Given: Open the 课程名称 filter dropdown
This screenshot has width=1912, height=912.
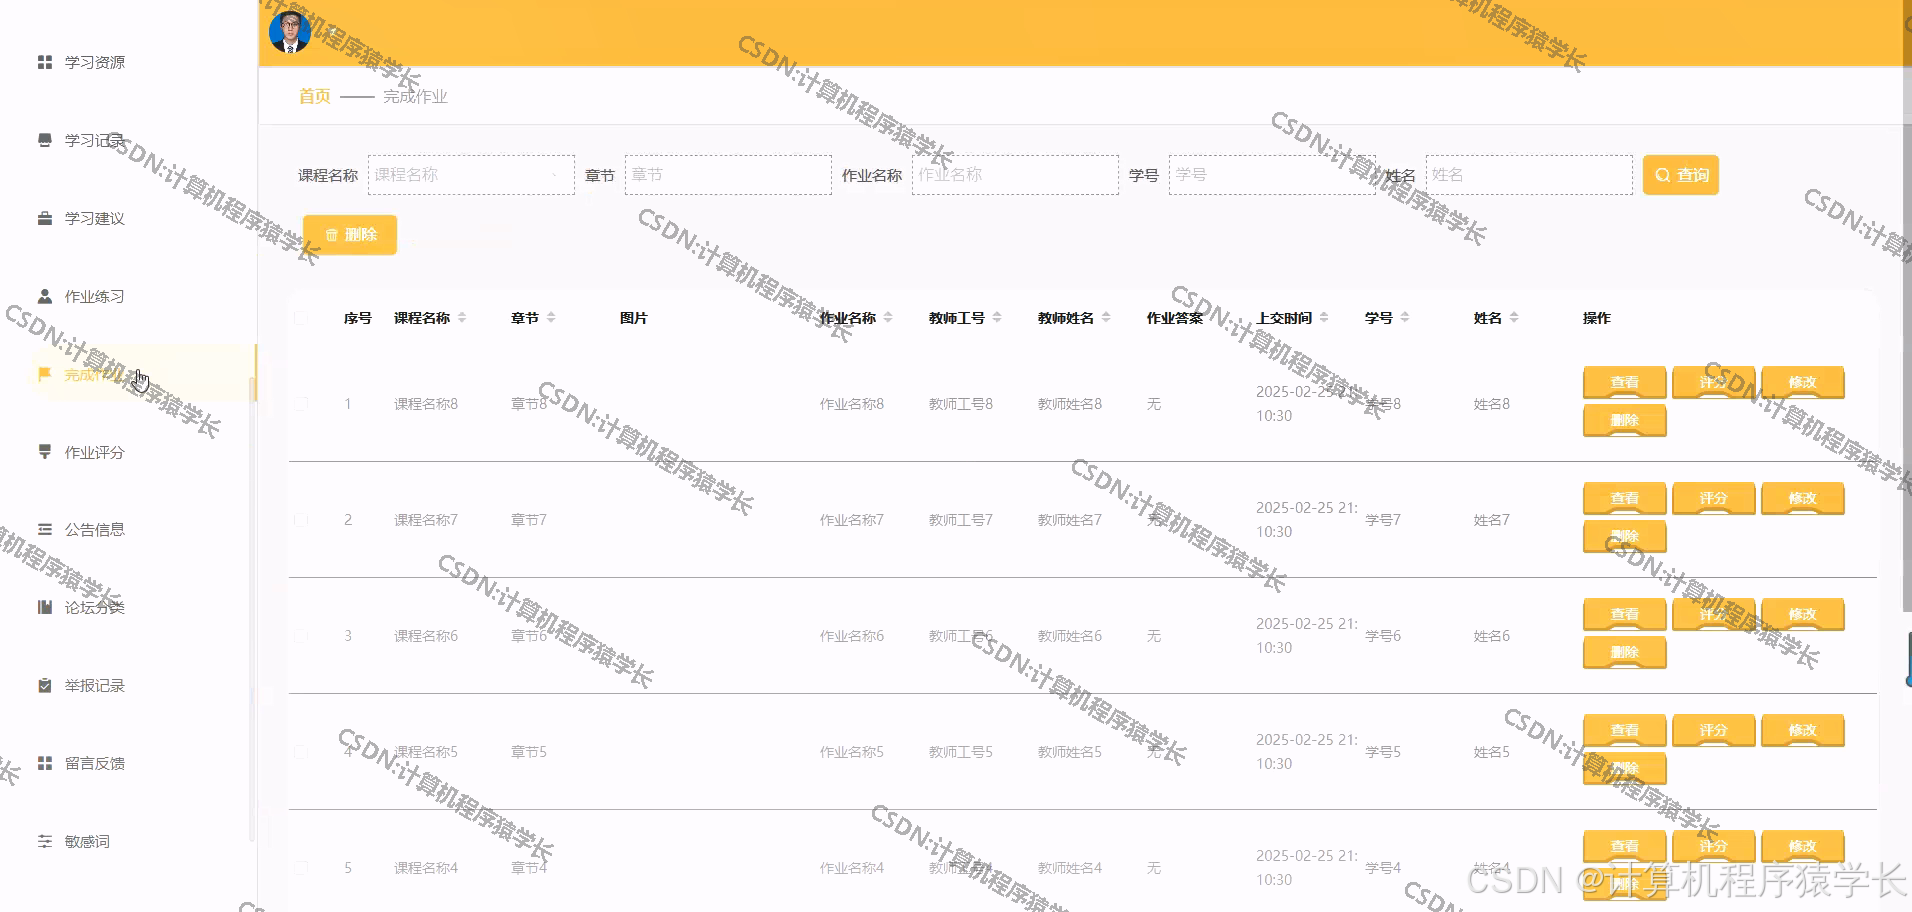Looking at the screenshot, I should (x=471, y=175).
